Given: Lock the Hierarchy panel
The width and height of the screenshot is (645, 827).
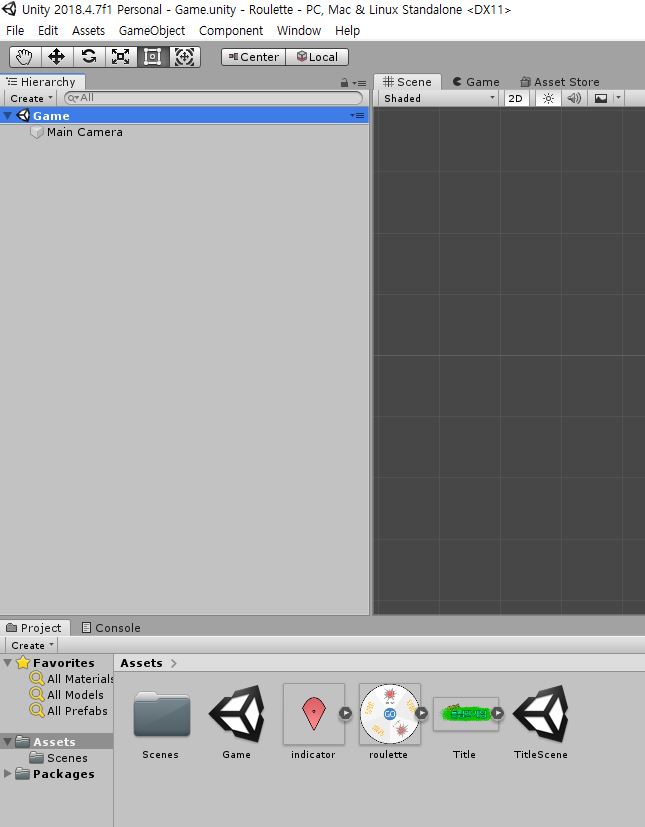Looking at the screenshot, I should point(344,83).
